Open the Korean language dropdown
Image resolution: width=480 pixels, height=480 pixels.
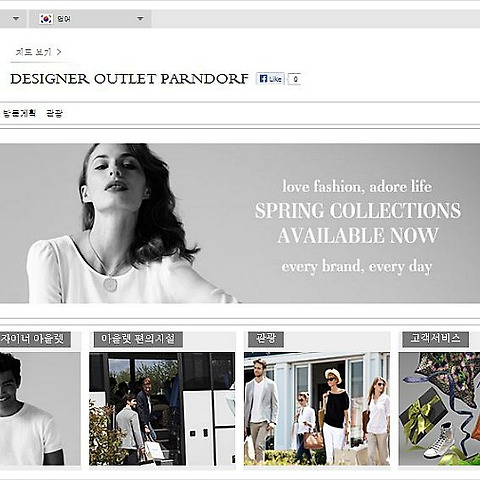90,19
